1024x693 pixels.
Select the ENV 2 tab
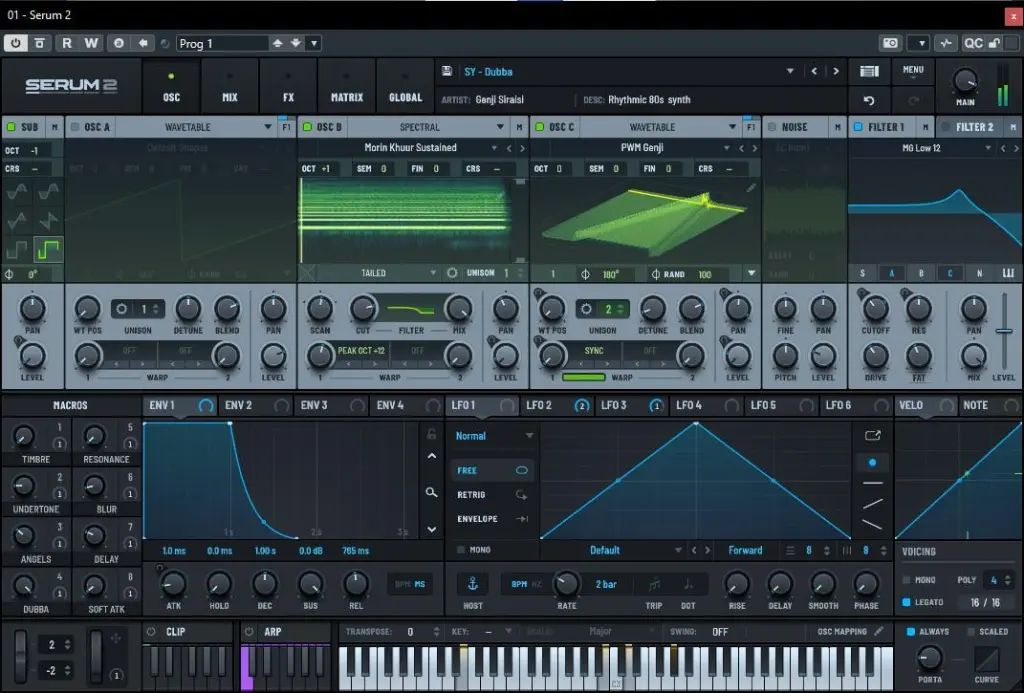point(255,406)
